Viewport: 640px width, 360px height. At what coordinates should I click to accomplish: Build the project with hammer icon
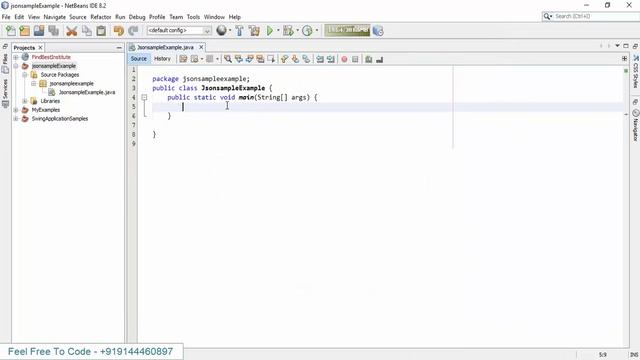(x=240, y=31)
